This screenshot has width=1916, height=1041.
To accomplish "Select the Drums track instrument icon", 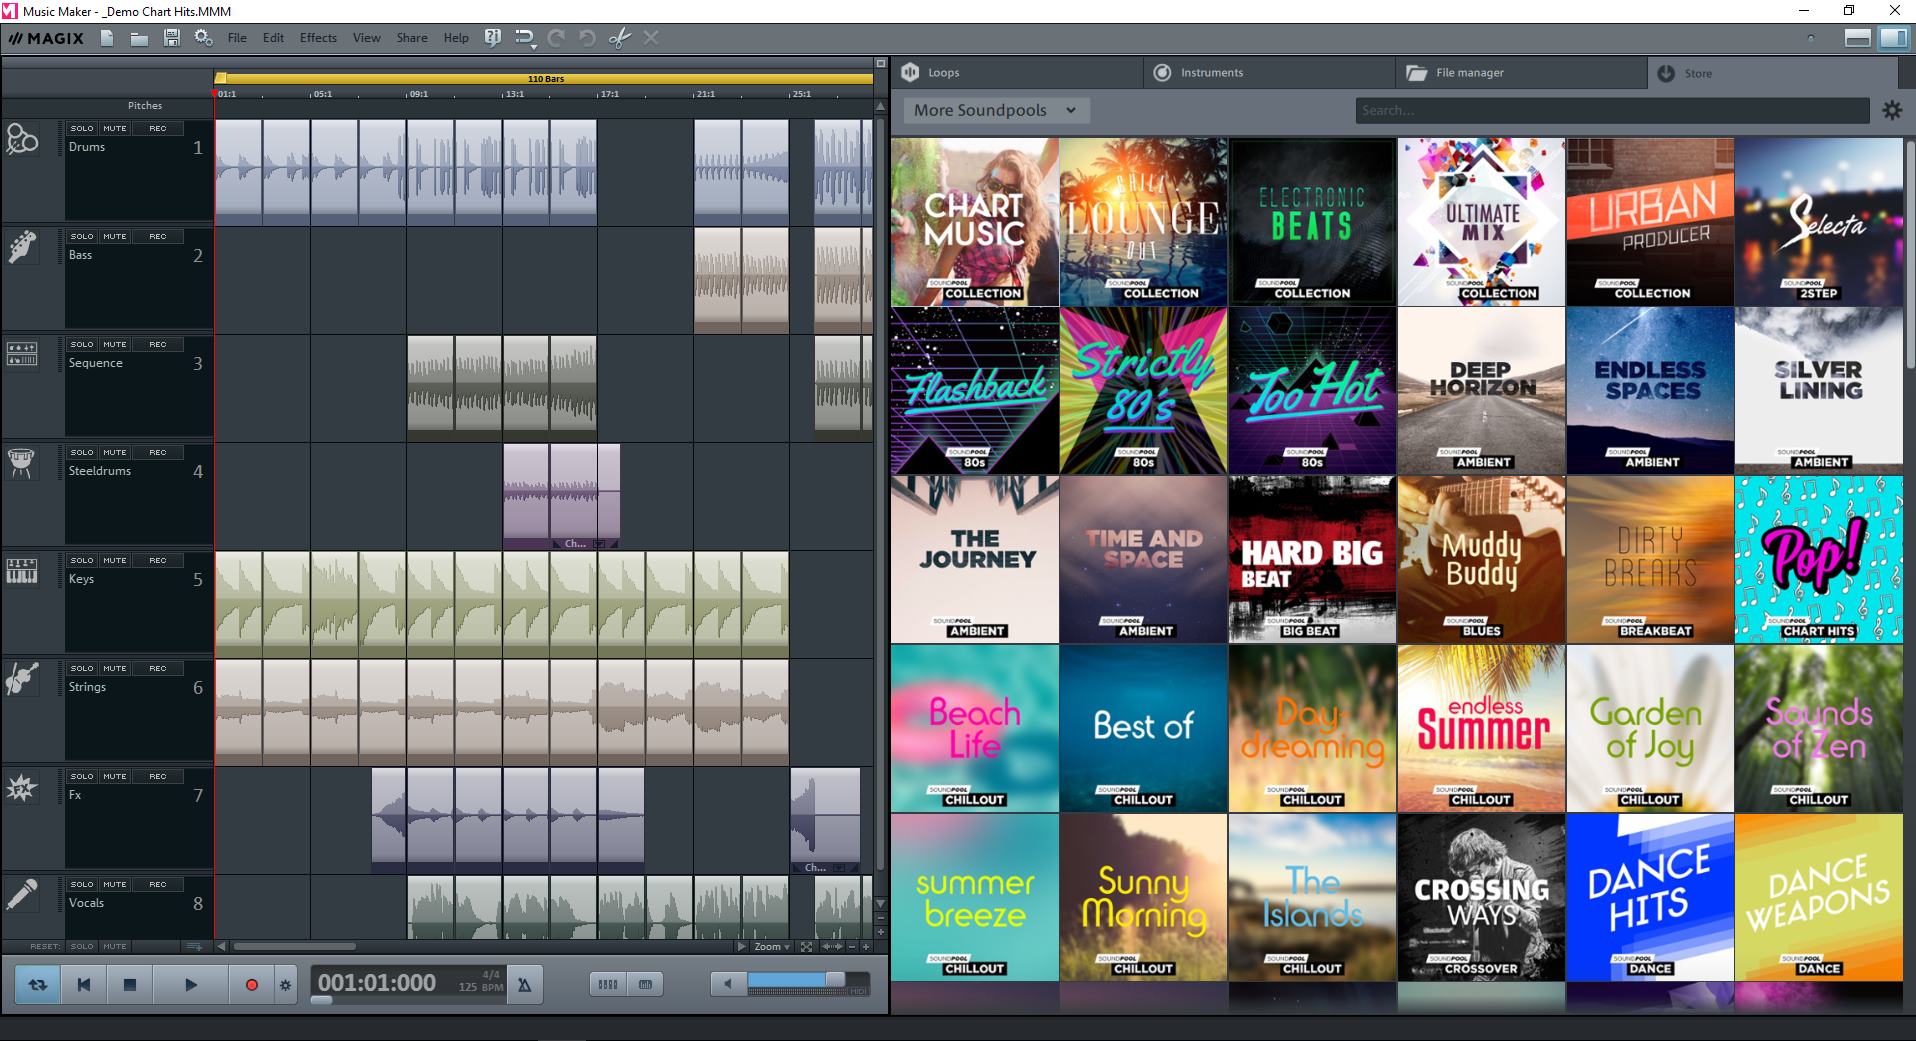I will click(22, 139).
